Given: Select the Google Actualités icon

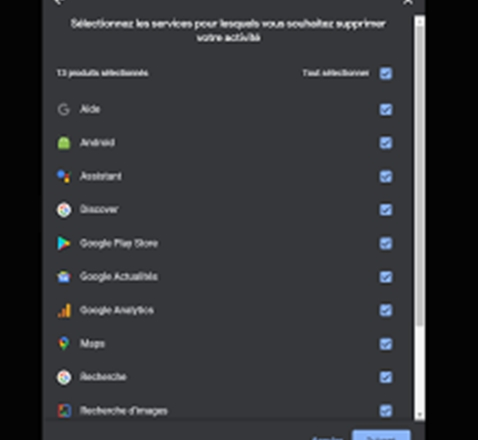Looking at the screenshot, I should 64,277.
